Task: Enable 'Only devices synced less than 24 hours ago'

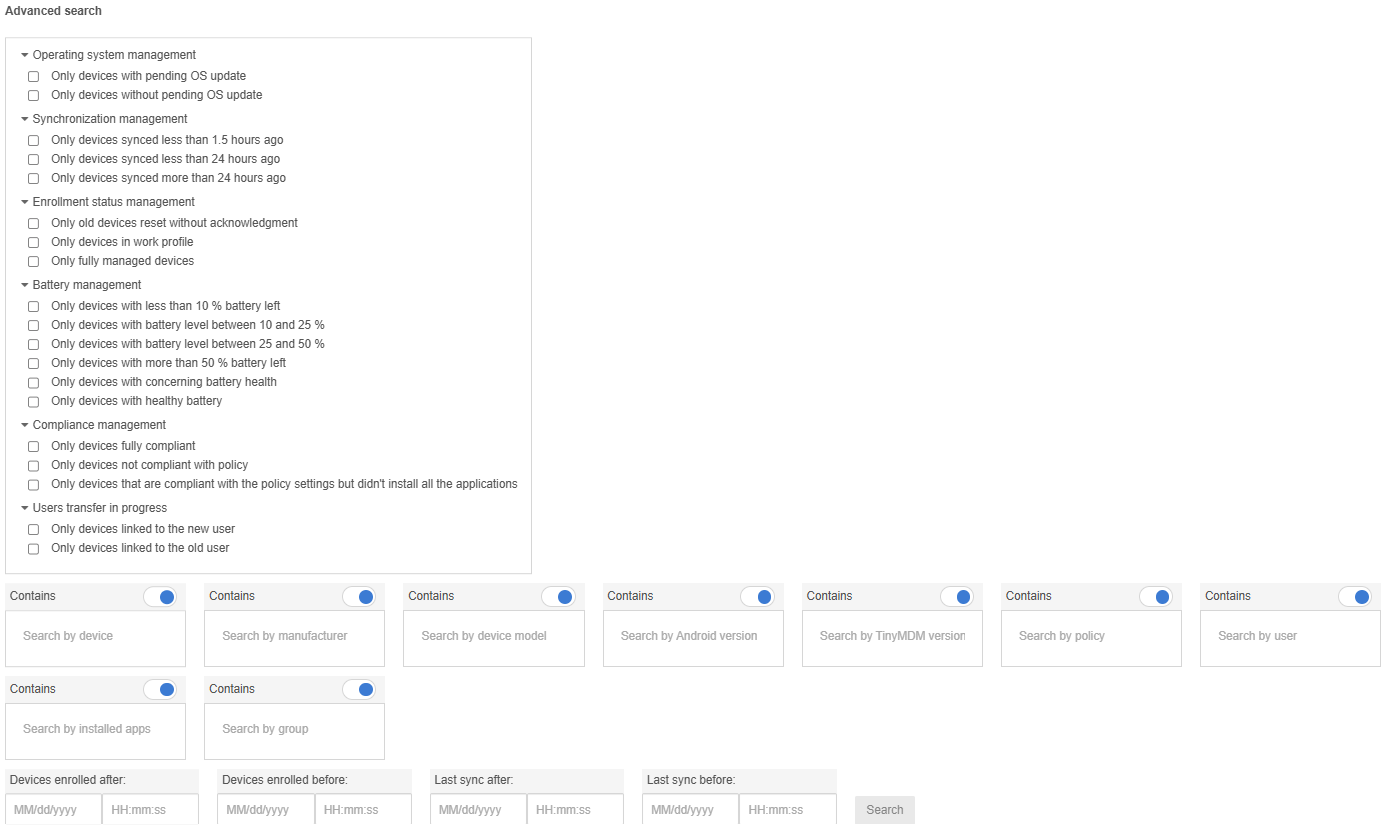Action: point(33,159)
